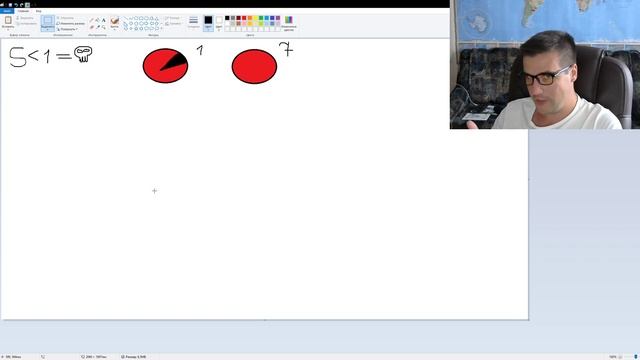Screen dimensions: 640x360
Task: Pick the orange color swatch
Action: [x=250, y=18]
